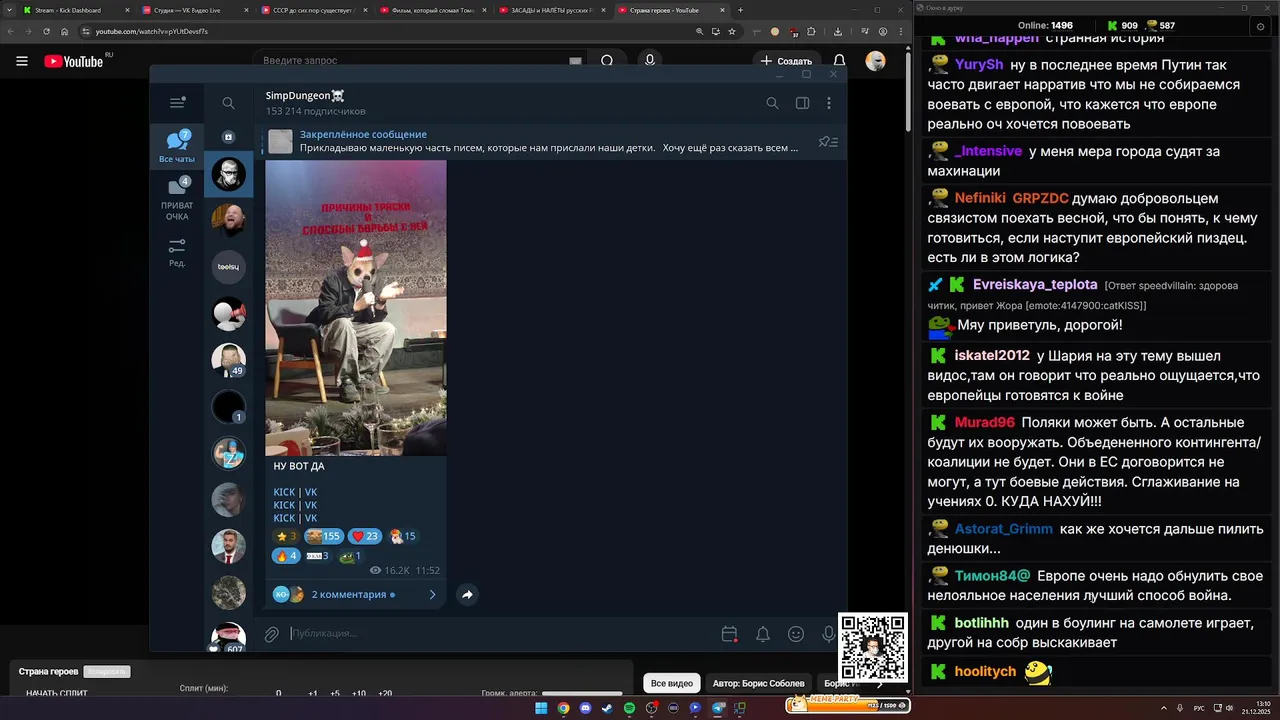Open the YouTube account avatar menu

tap(876, 61)
